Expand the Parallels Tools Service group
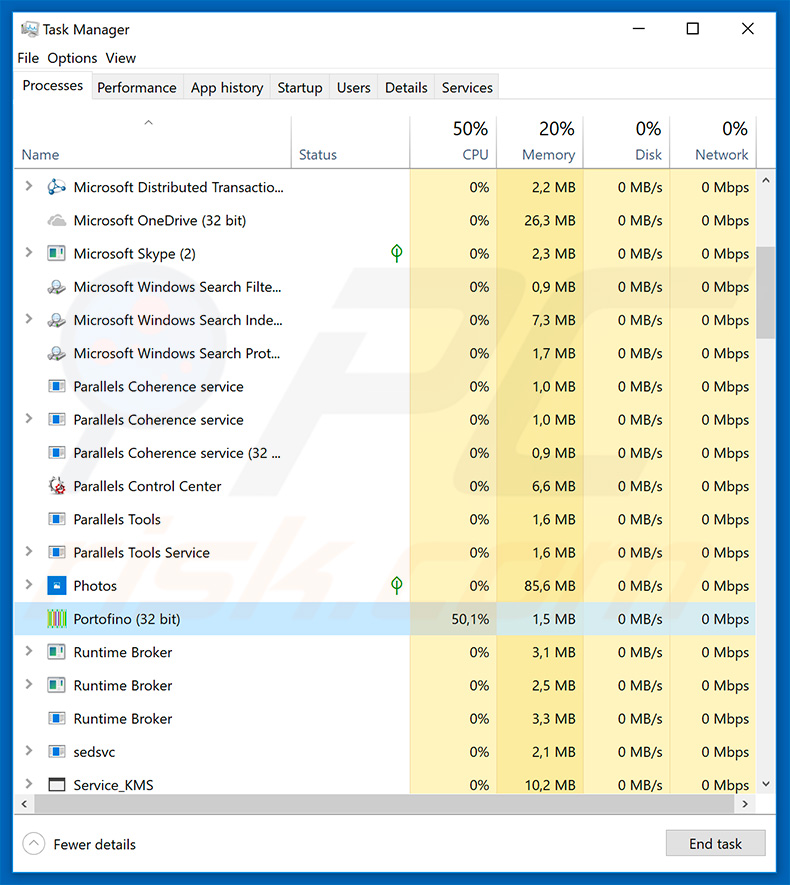790x885 pixels. (29, 551)
